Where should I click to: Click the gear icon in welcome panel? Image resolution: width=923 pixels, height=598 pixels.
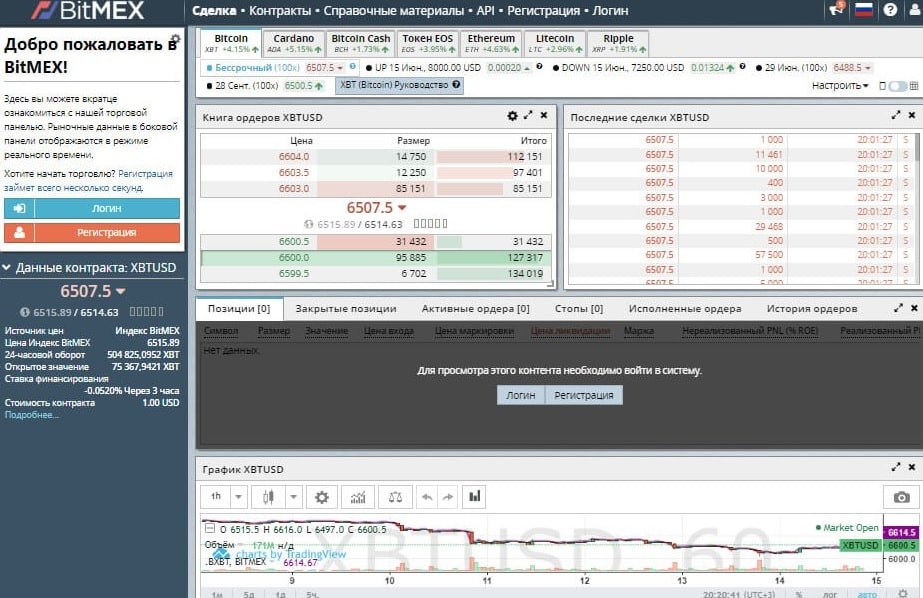[x=175, y=39]
